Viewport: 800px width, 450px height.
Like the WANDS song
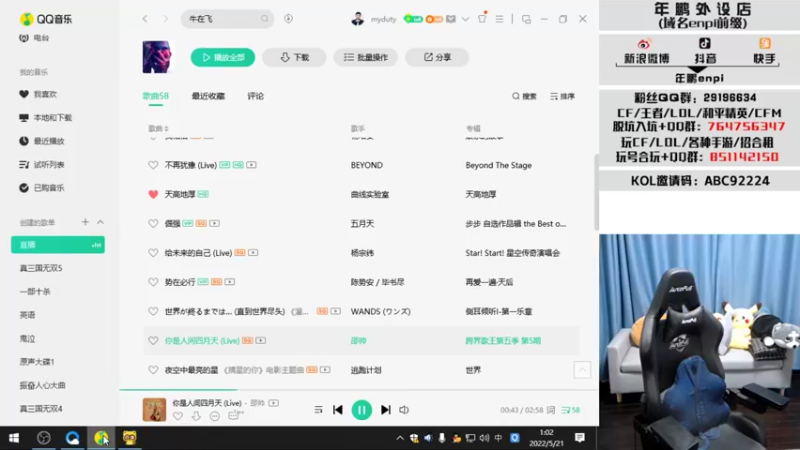[x=153, y=311]
